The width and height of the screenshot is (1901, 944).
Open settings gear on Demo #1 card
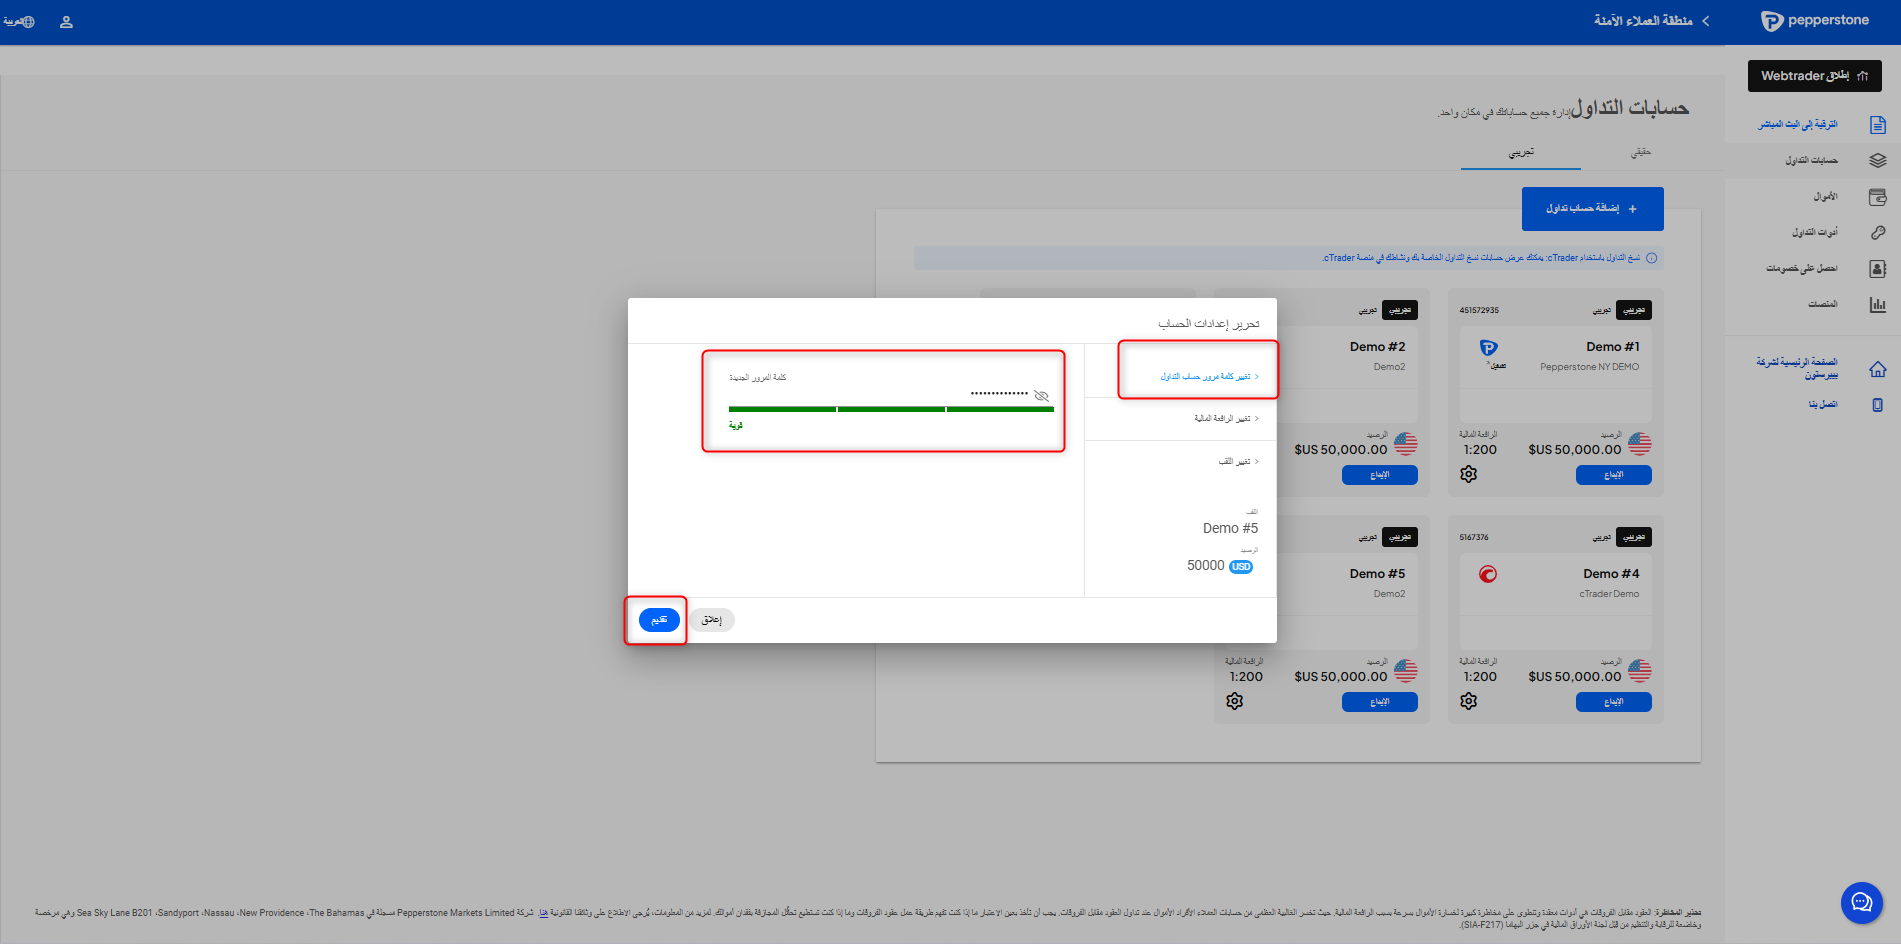pos(1468,474)
